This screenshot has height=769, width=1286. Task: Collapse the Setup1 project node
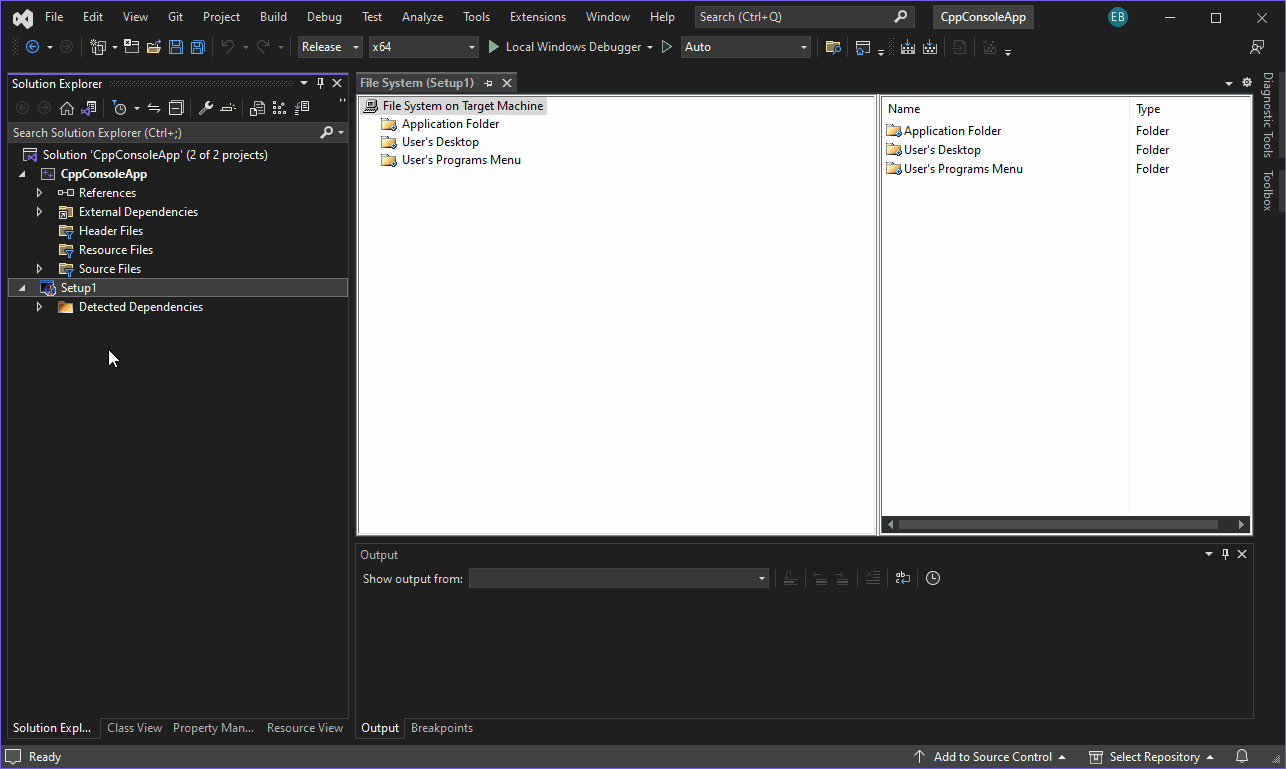point(23,288)
